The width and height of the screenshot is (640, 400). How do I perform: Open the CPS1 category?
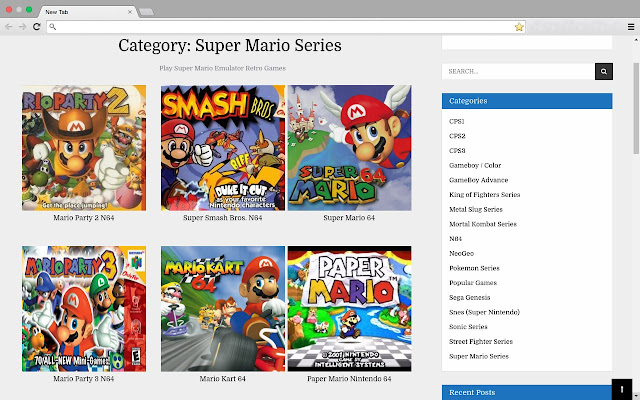pos(457,121)
